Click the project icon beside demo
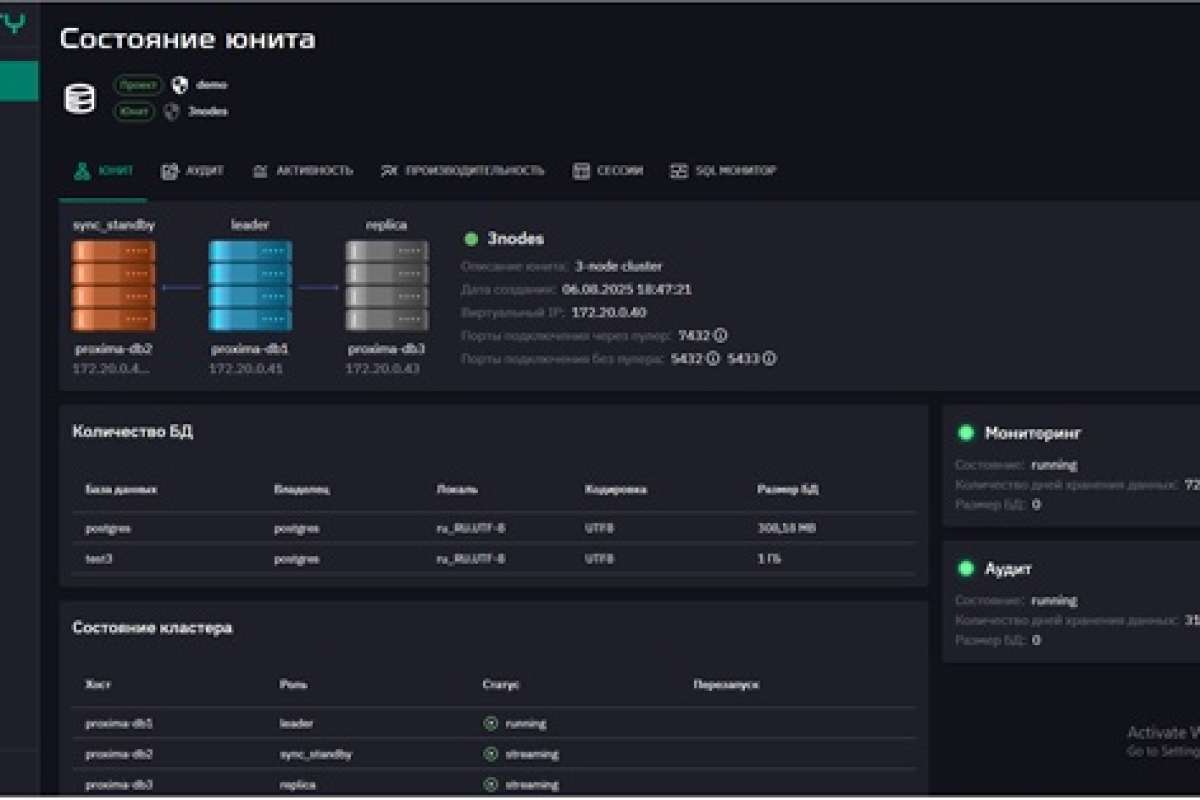This screenshot has height=800, width=1200. (180, 85)
